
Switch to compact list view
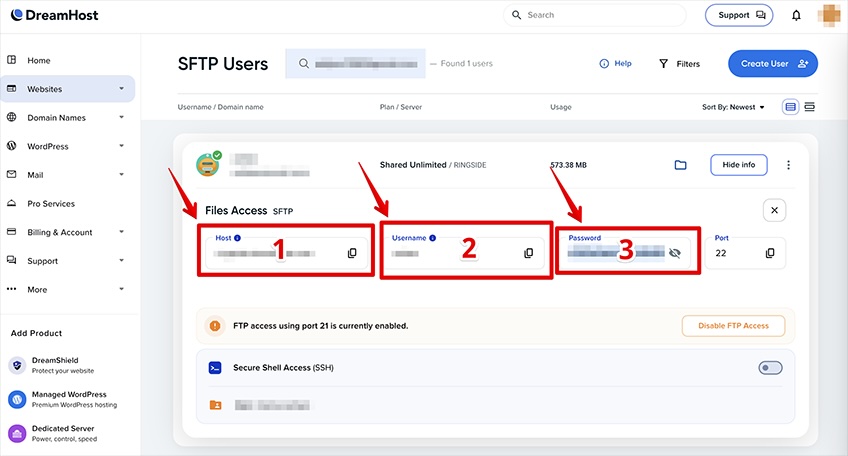click(810, 107)
